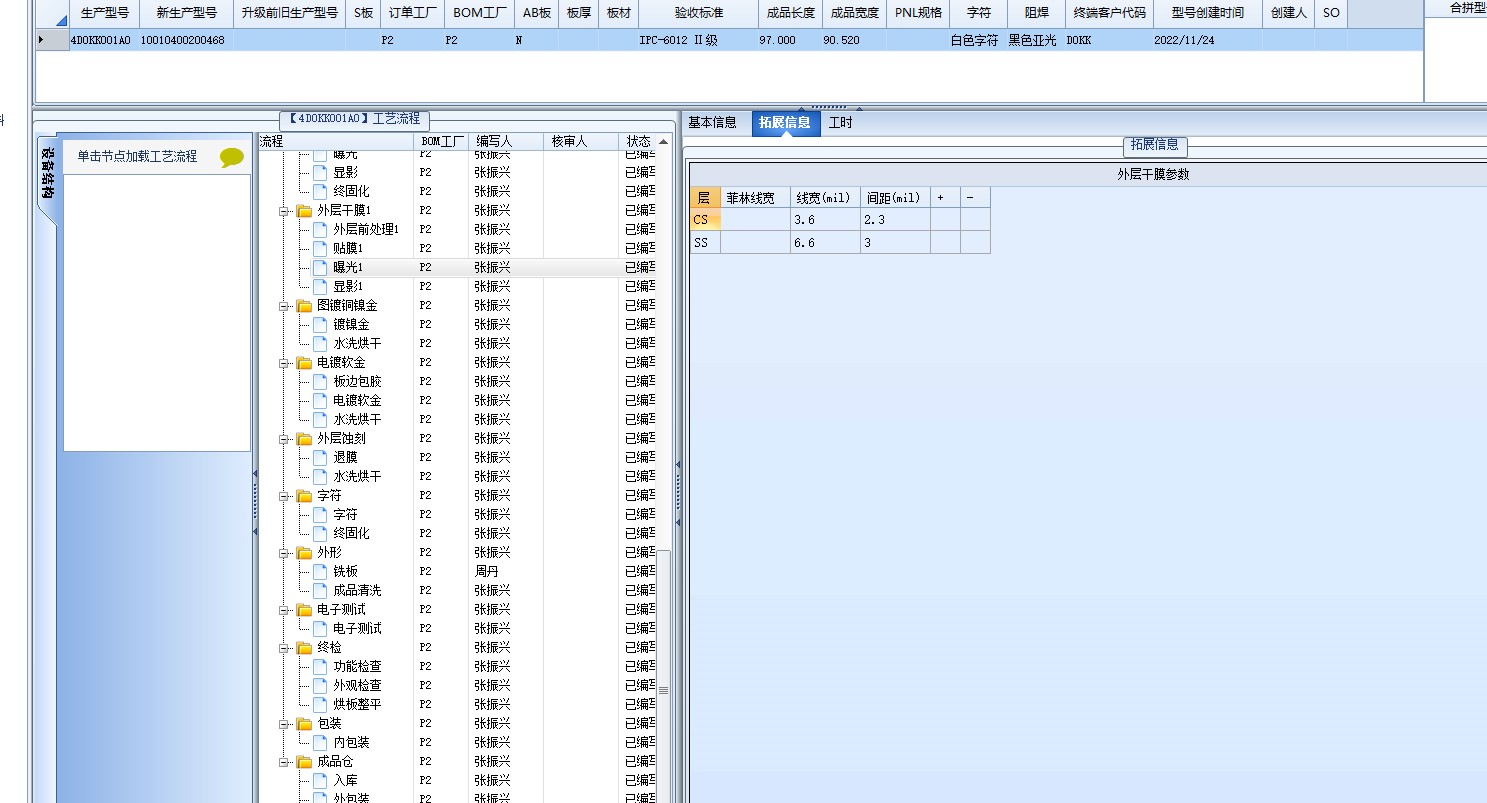1487x803 pixels.
Task: Click the document icon beside 显影1
Action: click(320, 287)
